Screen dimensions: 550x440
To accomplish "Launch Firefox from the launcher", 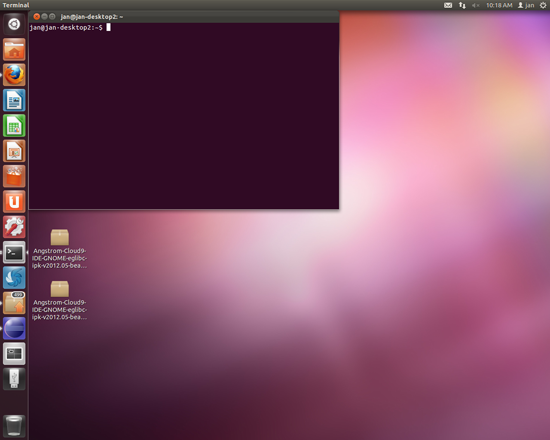I will click(14, 75).
